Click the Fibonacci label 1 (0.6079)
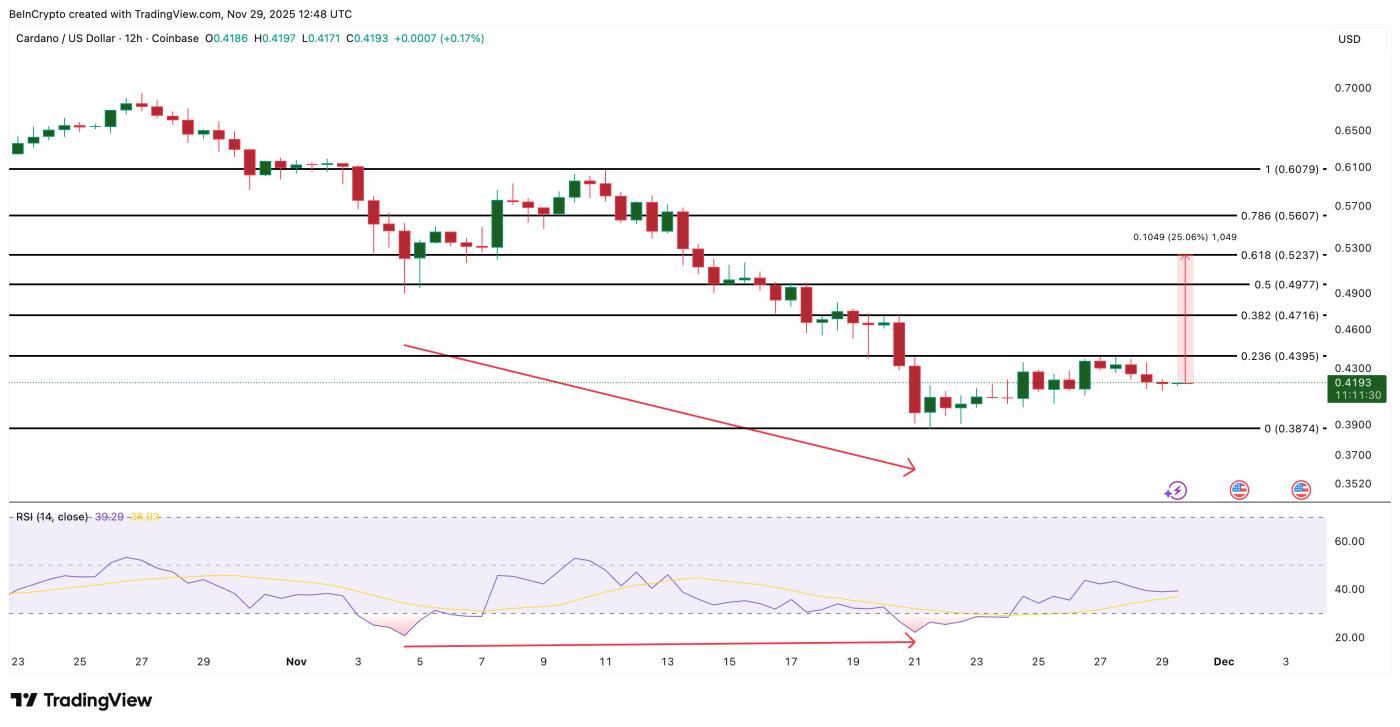 [x=1292, y=169]
